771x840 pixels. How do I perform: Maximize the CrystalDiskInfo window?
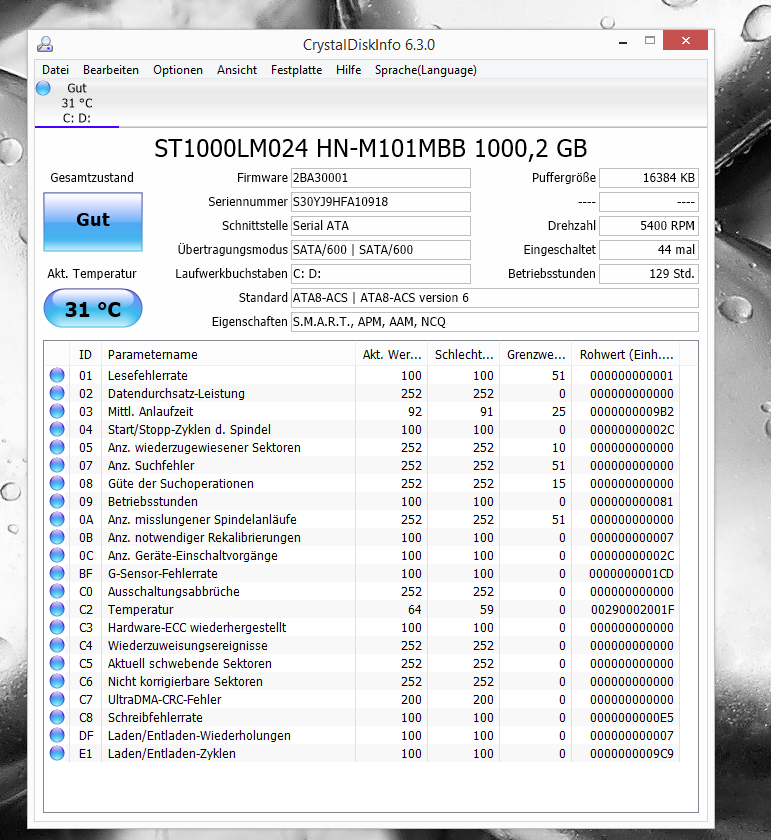650,40
